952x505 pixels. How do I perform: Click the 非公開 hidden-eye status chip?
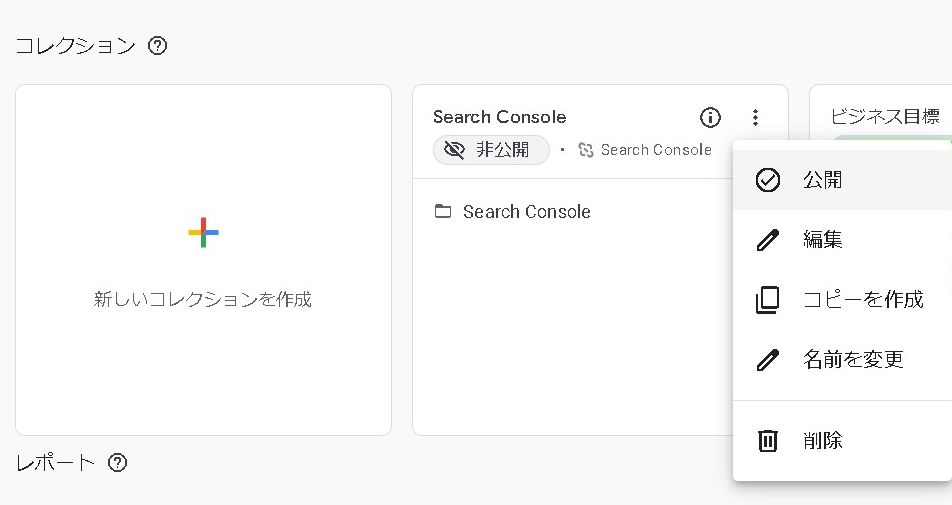[x=491, y=150]
